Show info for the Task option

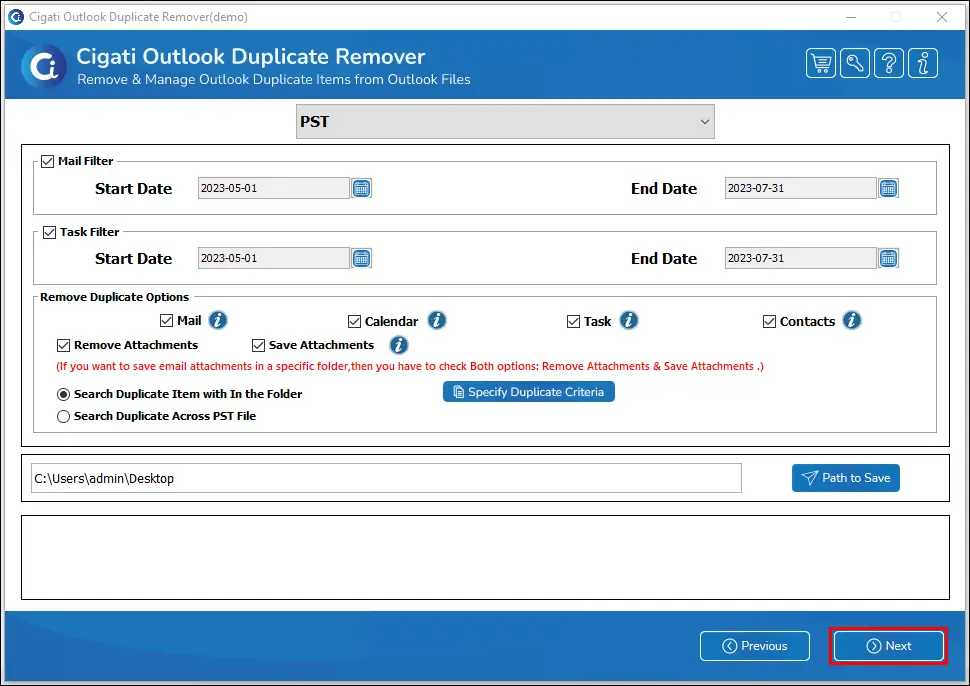tap(629, 320)
